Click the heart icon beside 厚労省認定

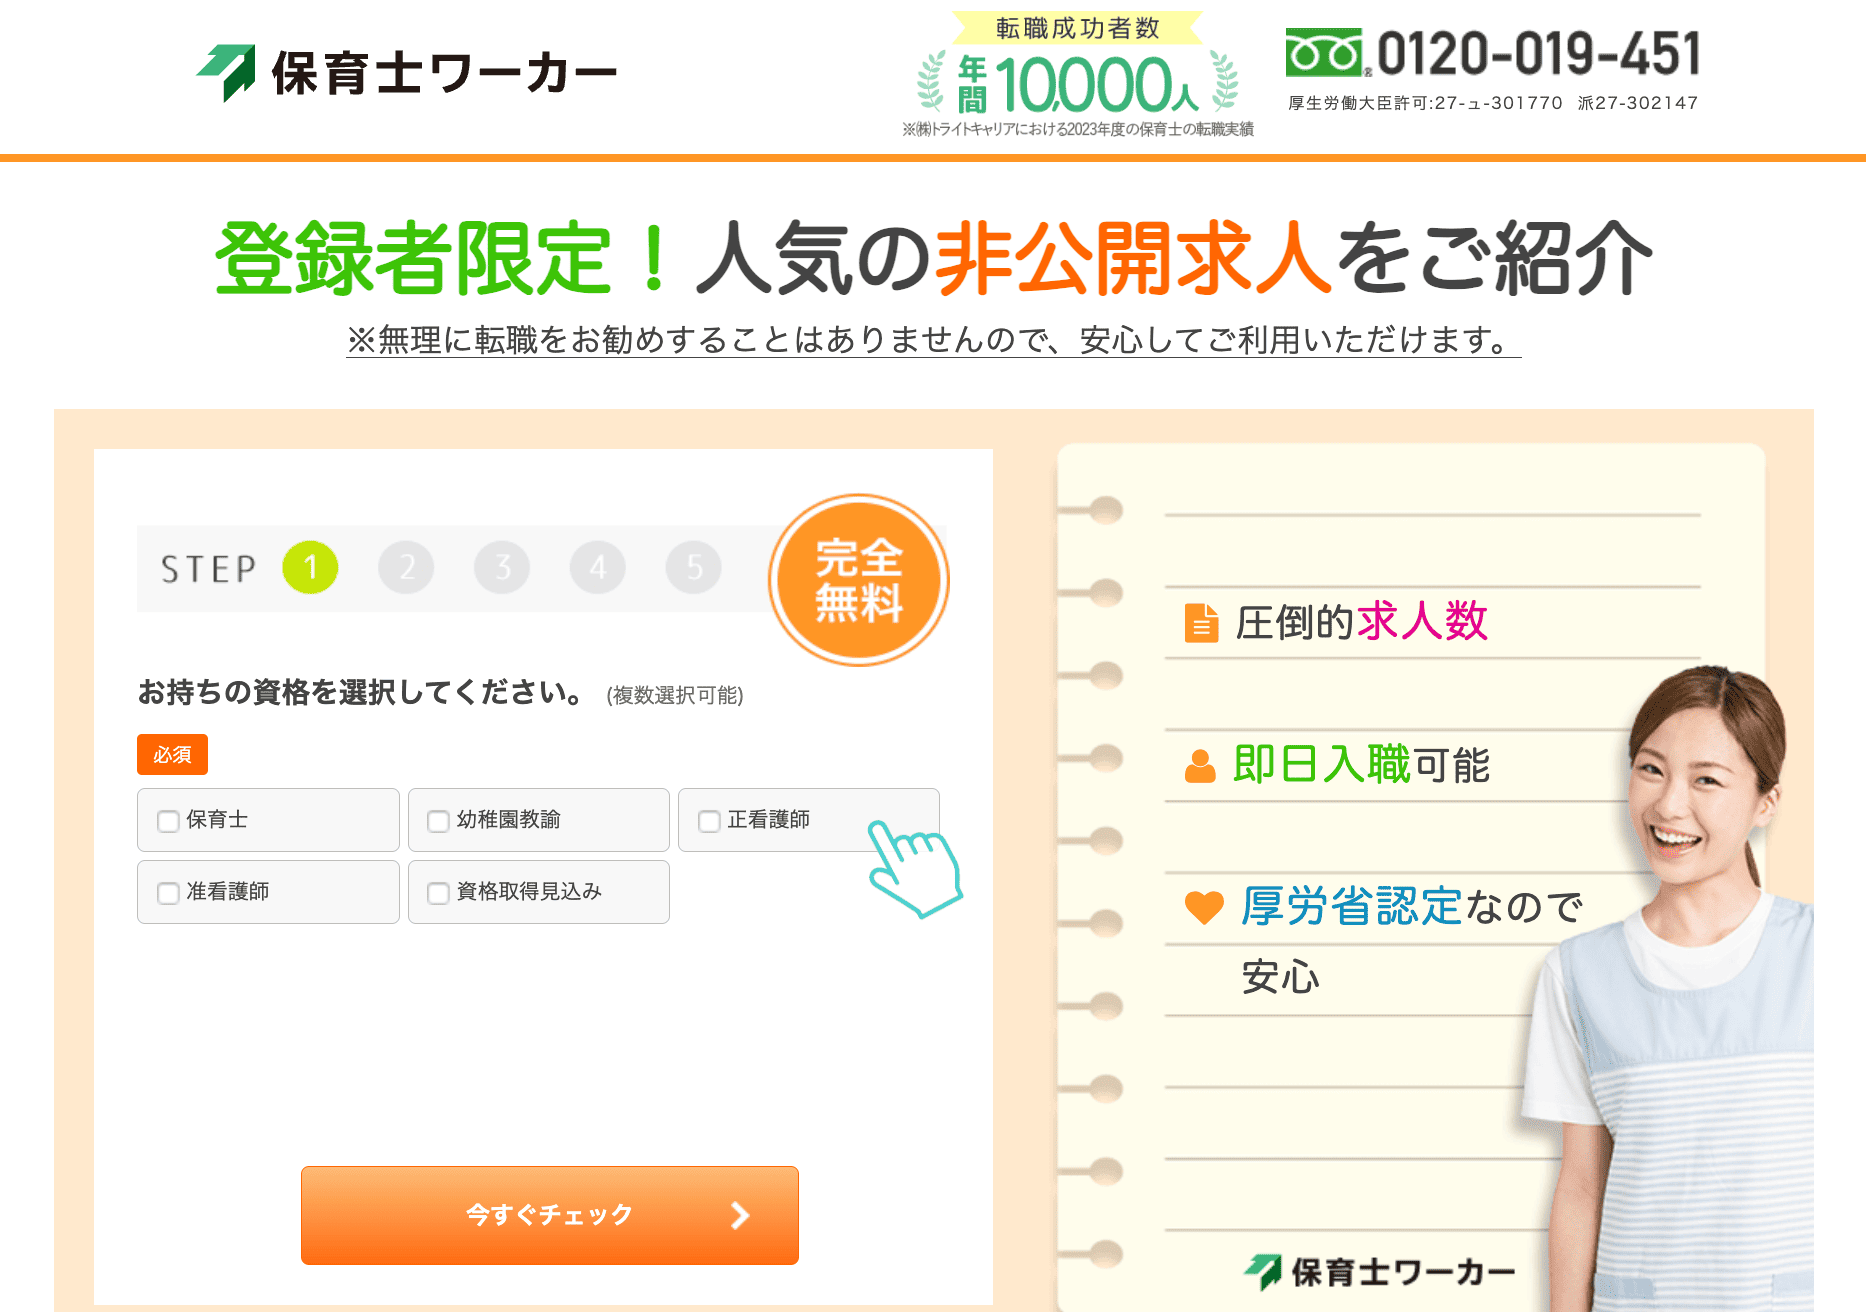coord(1204,907)
